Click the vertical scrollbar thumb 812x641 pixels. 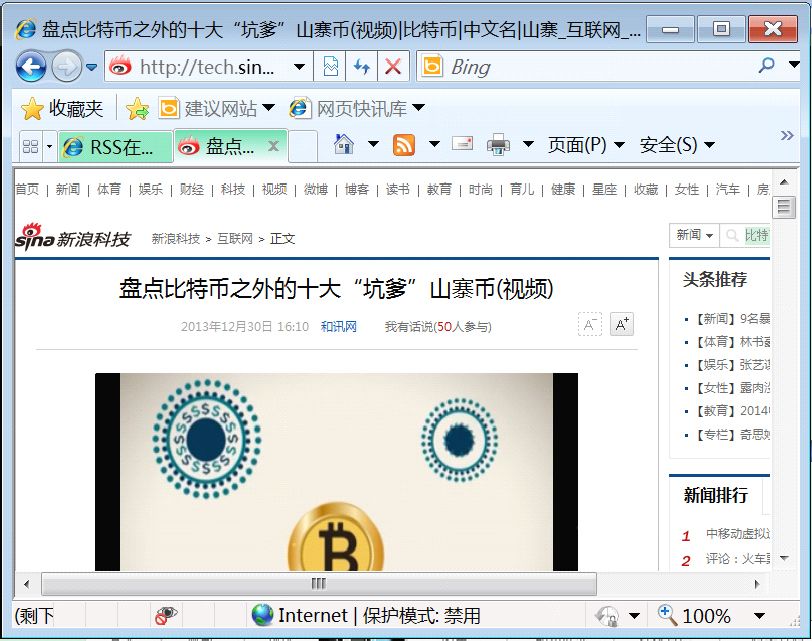784,208
